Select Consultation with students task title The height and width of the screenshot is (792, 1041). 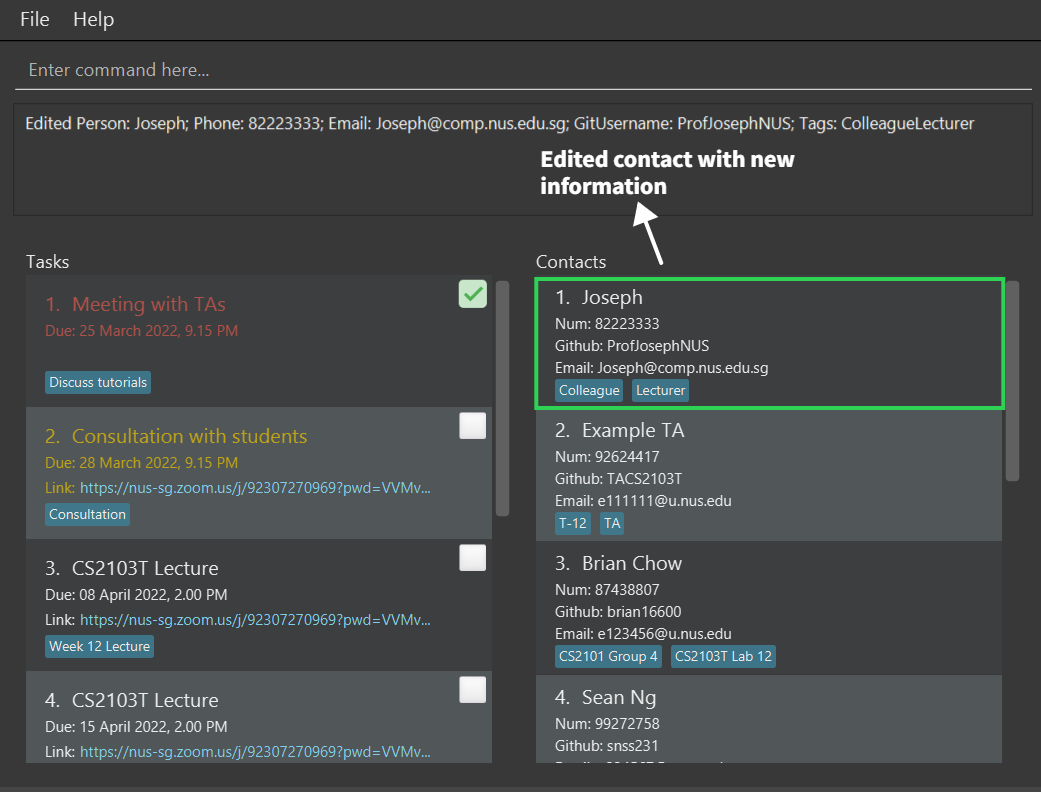(x=189, y=436)
